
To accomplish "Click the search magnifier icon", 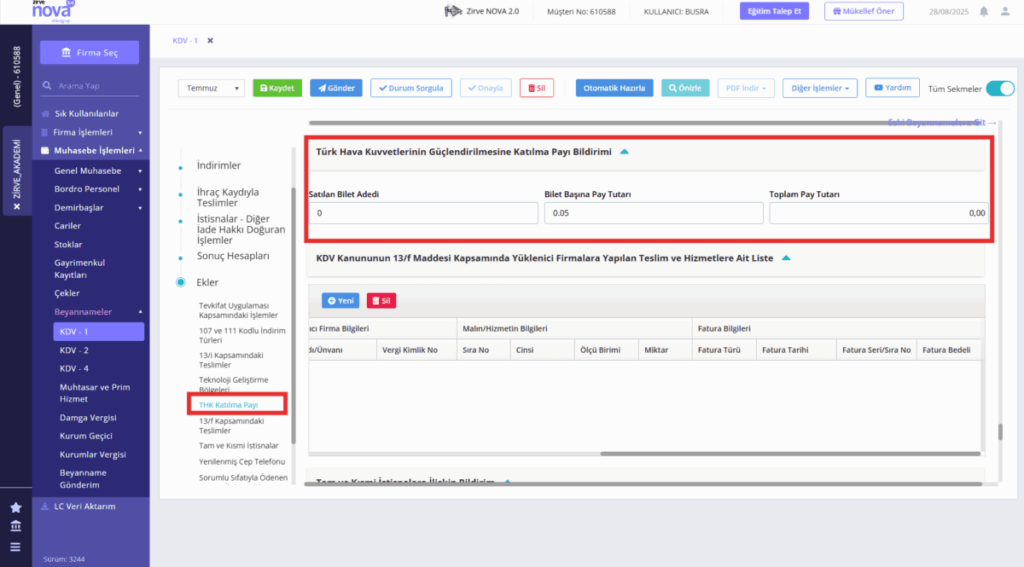I will (x=47, y=86).
